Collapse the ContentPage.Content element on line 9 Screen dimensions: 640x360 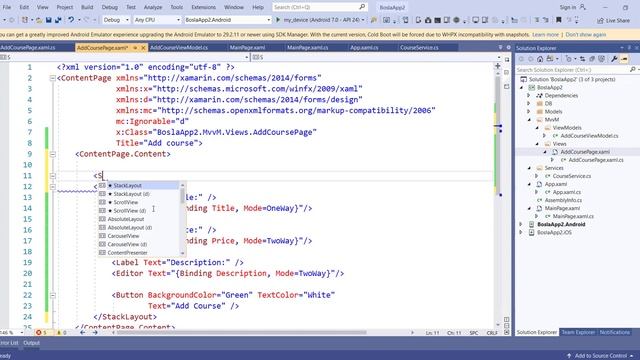[x=53, y=154]
